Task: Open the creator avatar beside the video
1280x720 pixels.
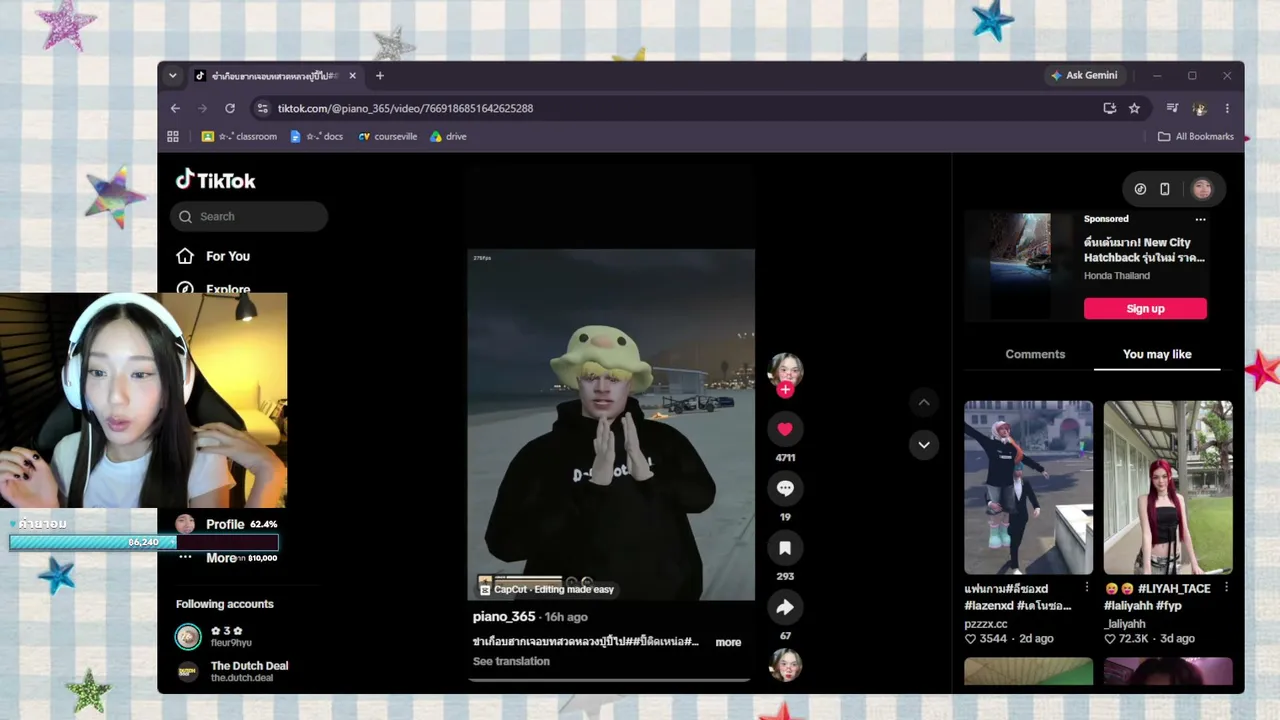Action: coord(785,369)
